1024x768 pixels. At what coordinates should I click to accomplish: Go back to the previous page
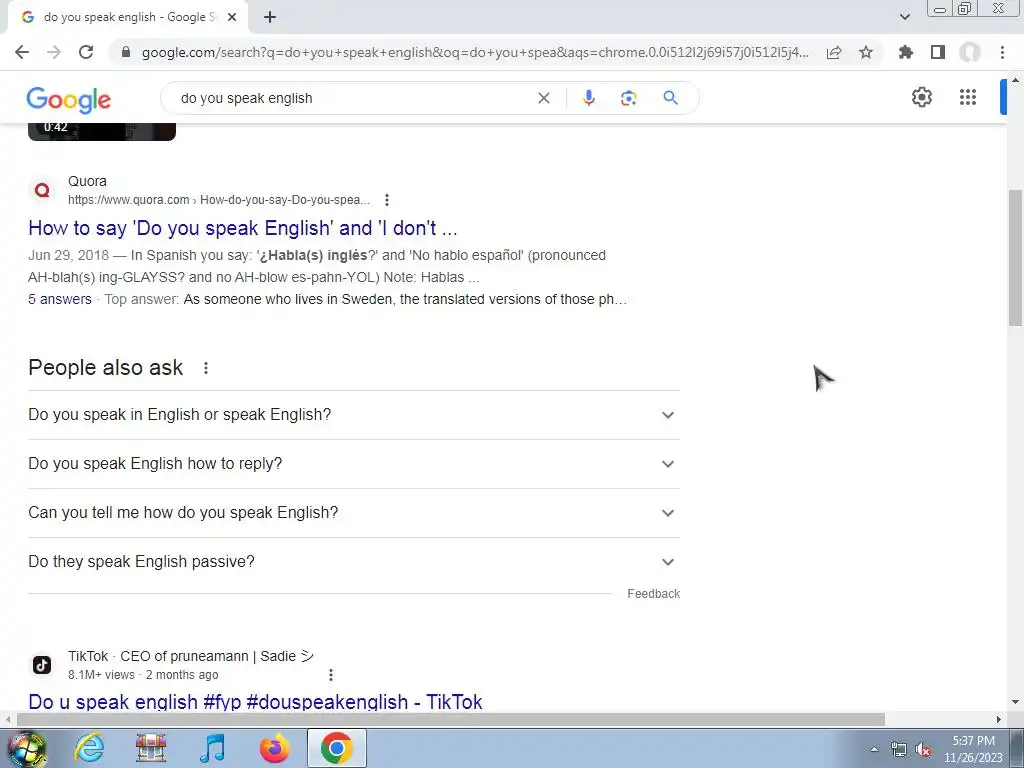(x=22, y=52)
